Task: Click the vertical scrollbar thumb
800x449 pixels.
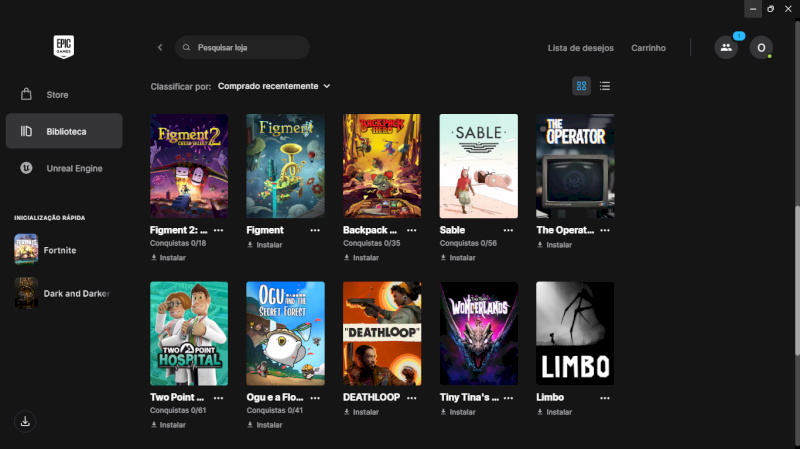Action: (x=797, y=281)
